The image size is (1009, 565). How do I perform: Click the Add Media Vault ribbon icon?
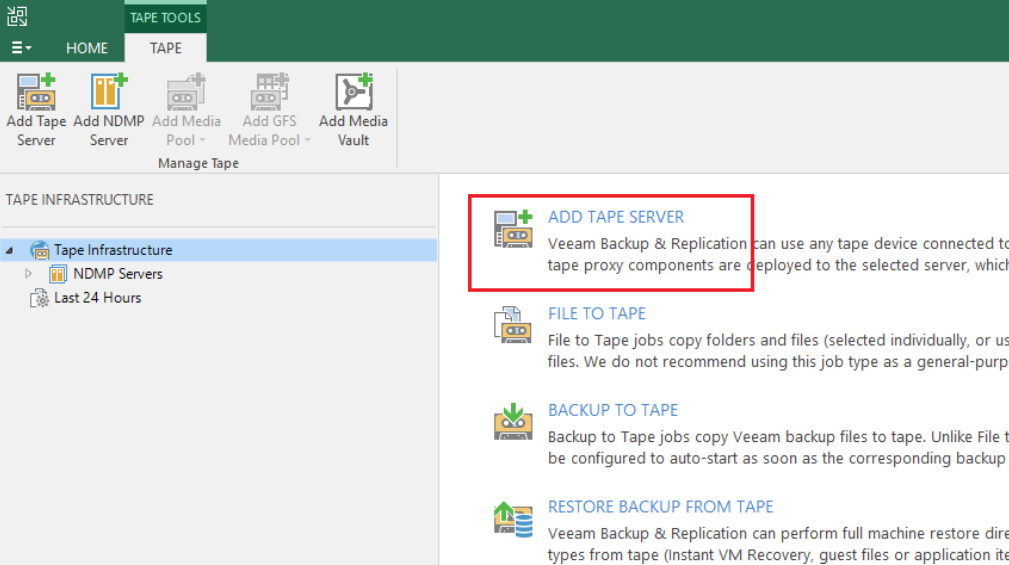pyautogui.click(x=353, y=91)
